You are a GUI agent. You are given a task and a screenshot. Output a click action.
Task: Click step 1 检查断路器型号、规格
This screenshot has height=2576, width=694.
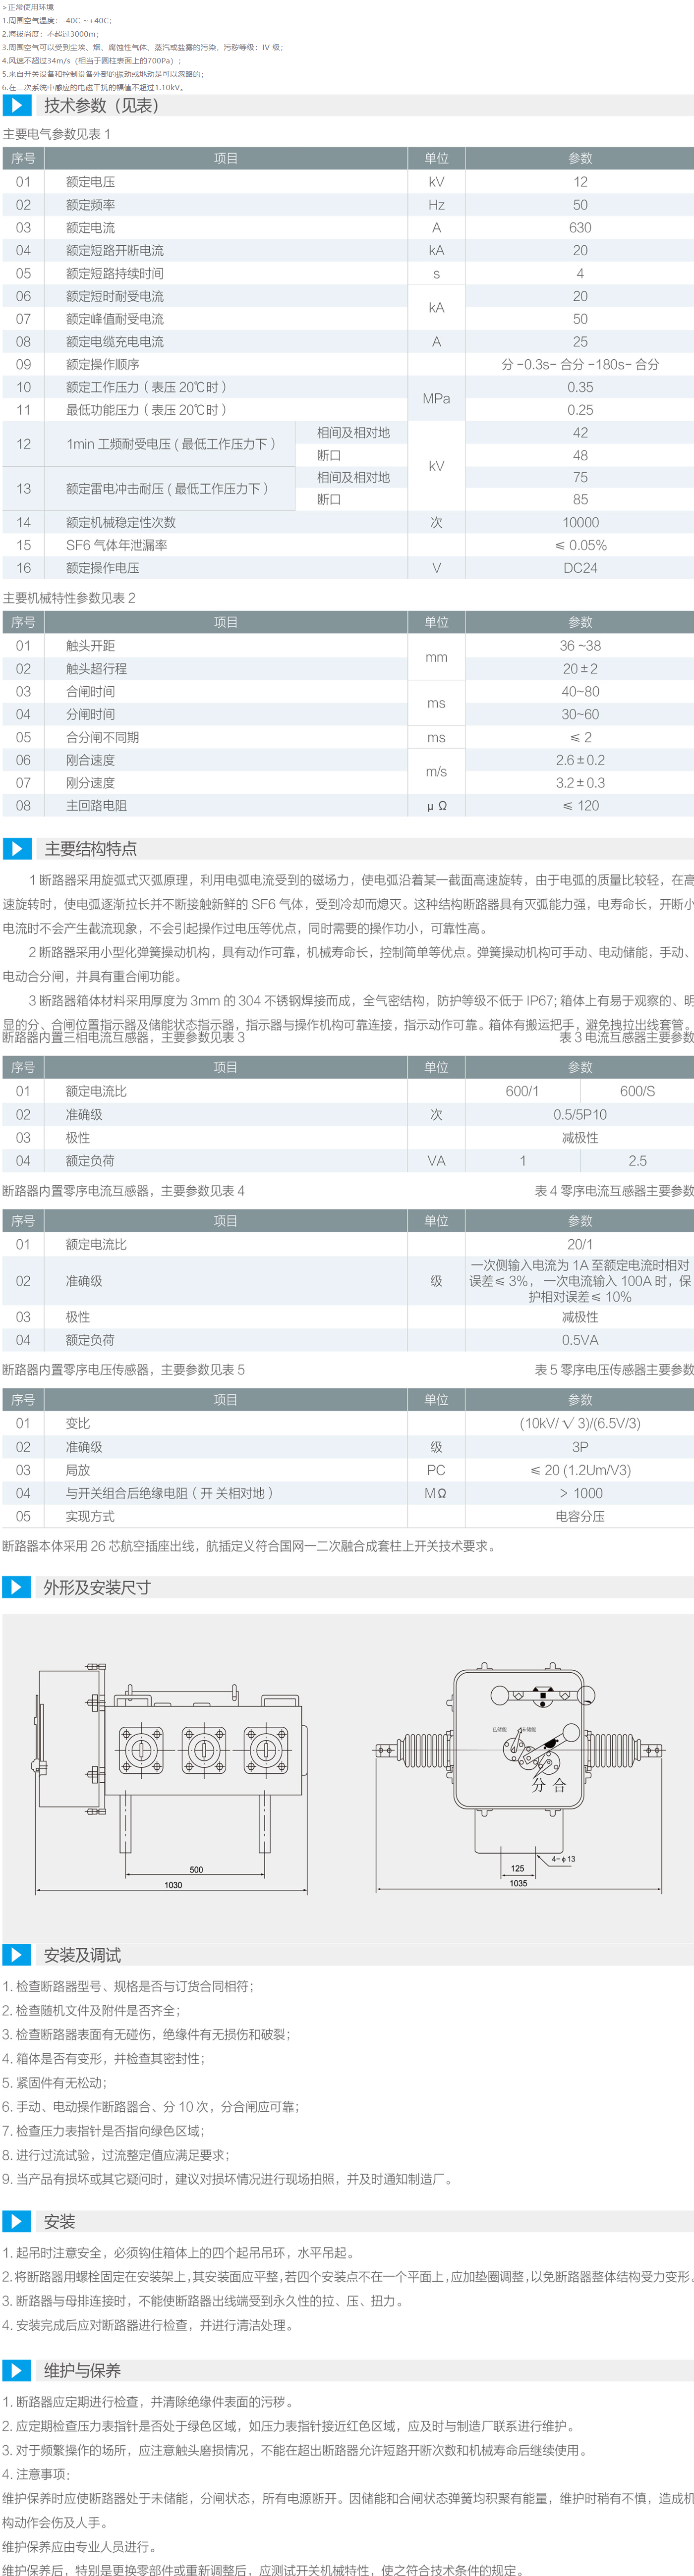click(x=129, y=1986)
